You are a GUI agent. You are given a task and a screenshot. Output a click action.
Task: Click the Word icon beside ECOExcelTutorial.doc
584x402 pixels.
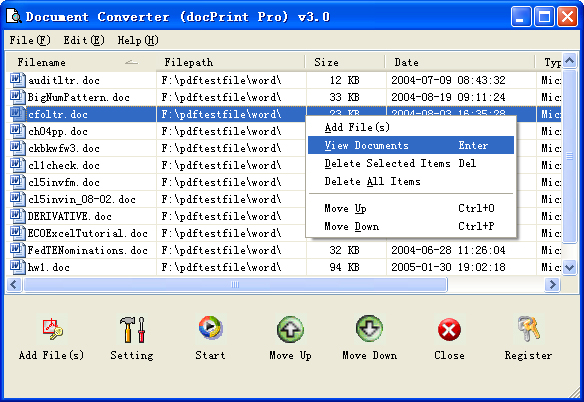tap(17, 233)
